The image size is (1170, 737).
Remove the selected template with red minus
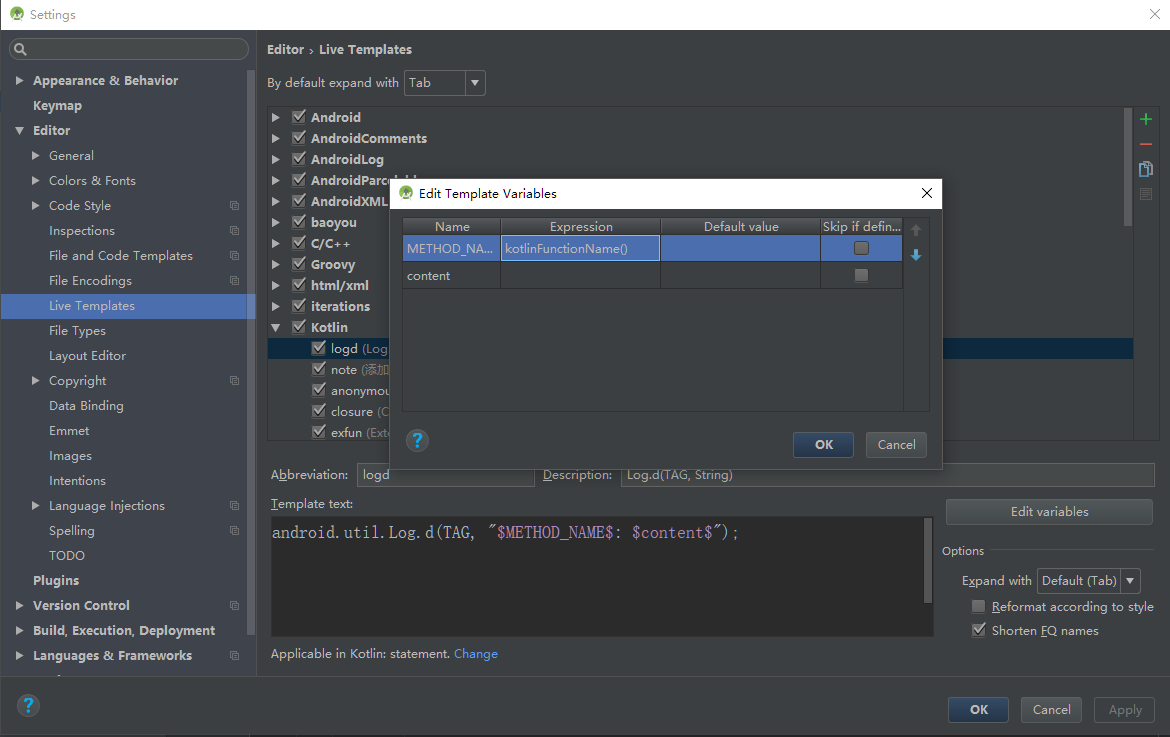[1145, 143]
